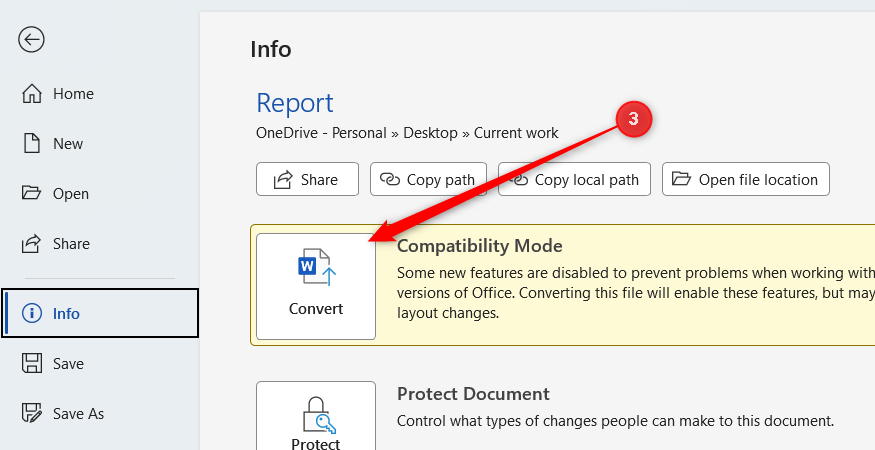The width and height of the screenshot is (875, 450).
Task: Open Save As from the sidebar
Action: pos(99,414)
